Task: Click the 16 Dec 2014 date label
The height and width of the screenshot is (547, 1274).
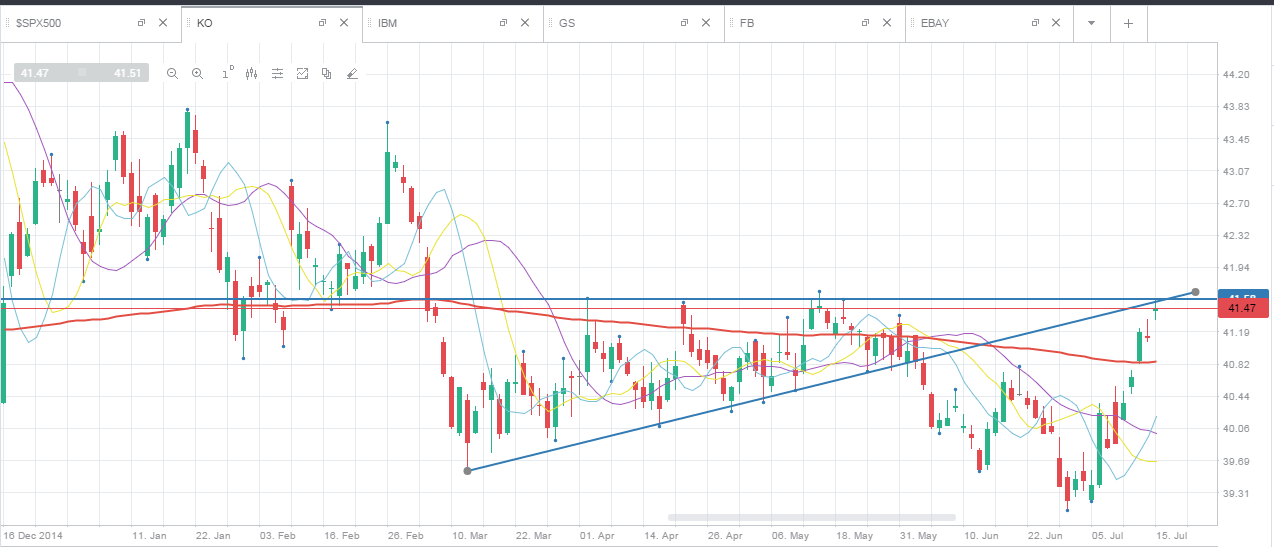Action: coord(31,537)
